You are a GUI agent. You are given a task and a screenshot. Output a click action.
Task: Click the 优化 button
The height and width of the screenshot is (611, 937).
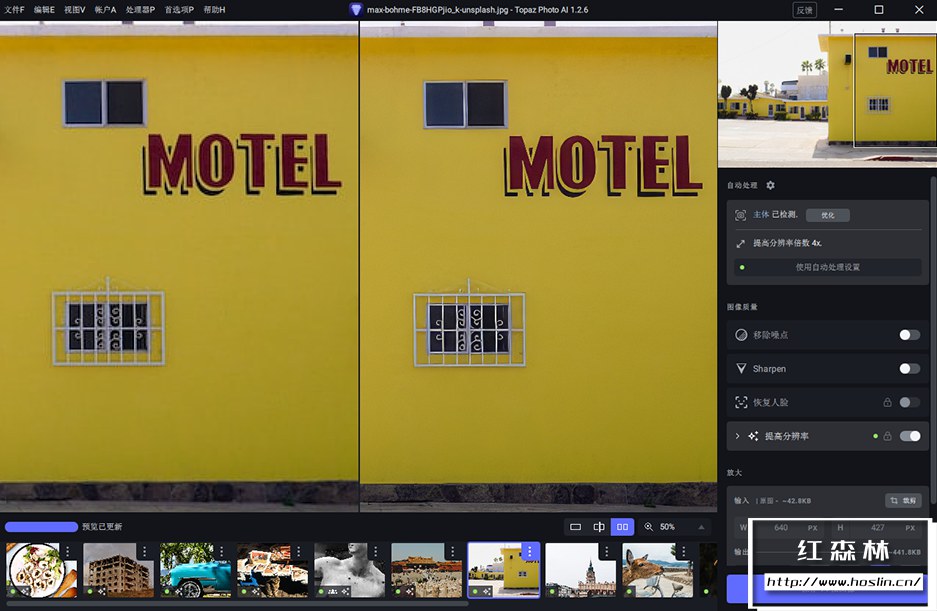point(828,215)
